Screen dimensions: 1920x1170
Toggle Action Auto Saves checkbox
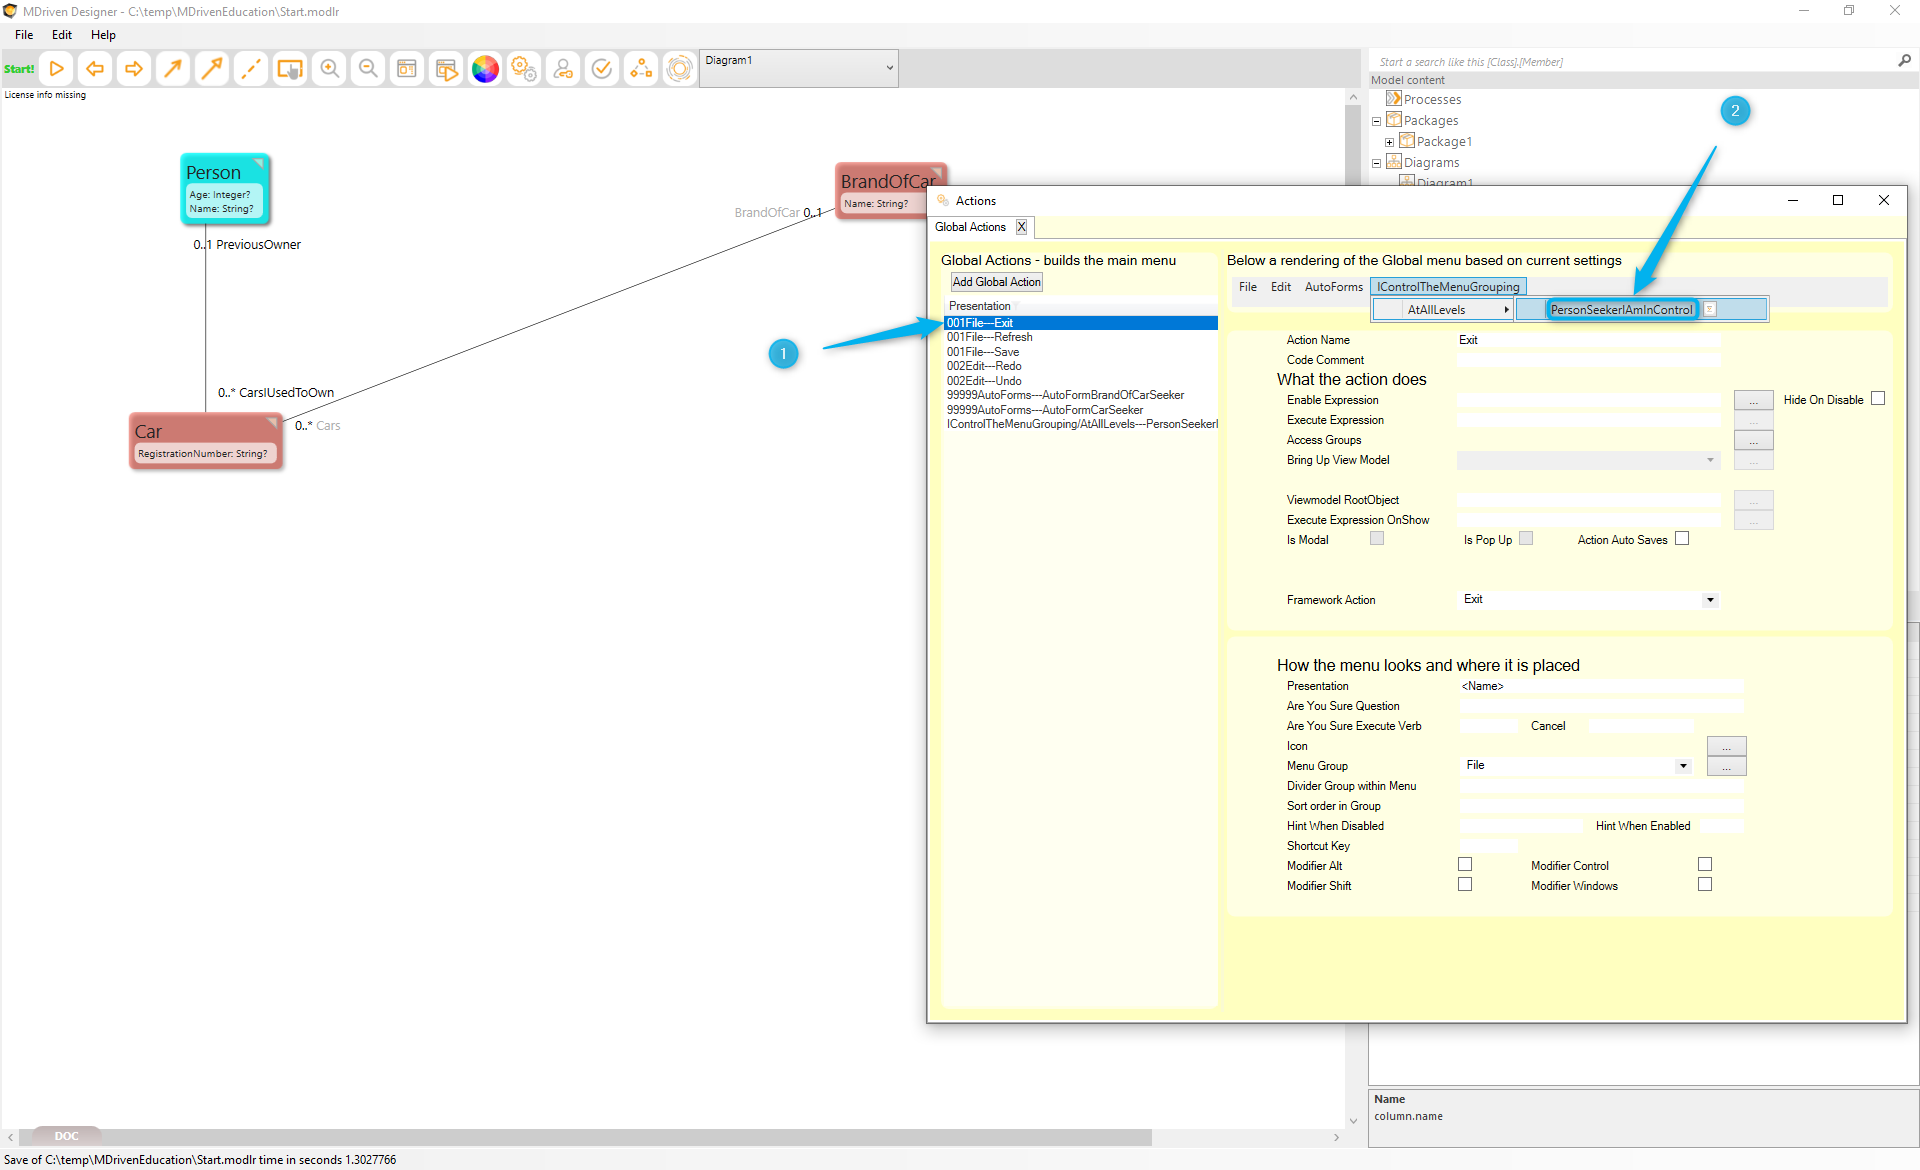click(1682, 539)
